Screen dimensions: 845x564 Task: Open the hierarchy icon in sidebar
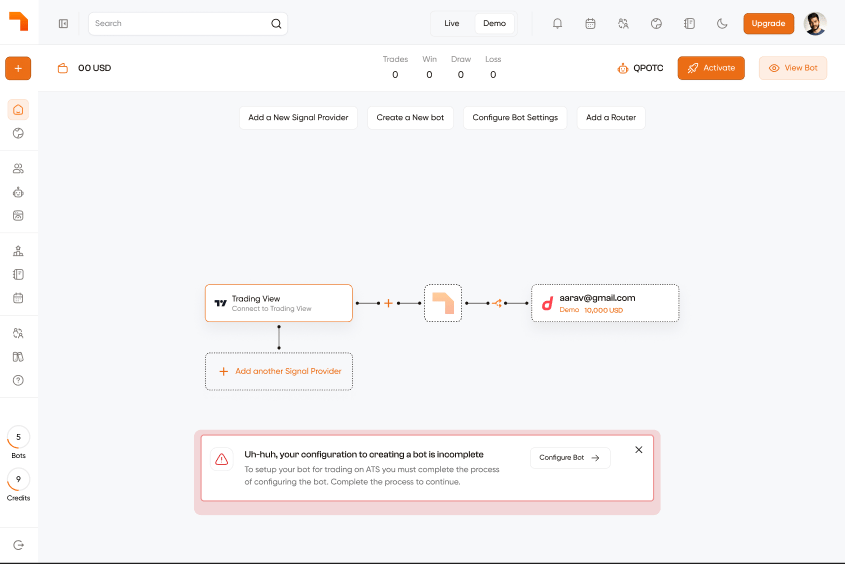[x=18, y=251]
